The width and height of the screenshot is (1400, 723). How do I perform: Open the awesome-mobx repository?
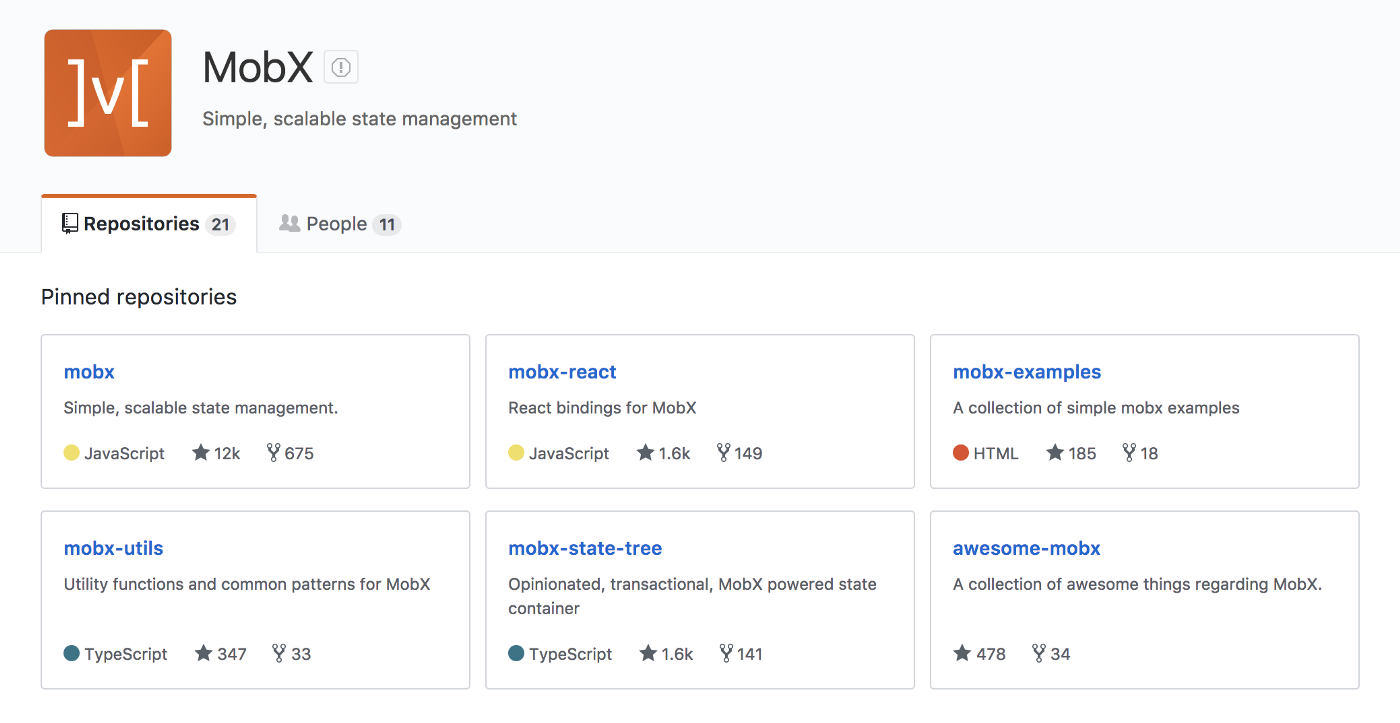pyautogui.click(x=1027, y=548)
